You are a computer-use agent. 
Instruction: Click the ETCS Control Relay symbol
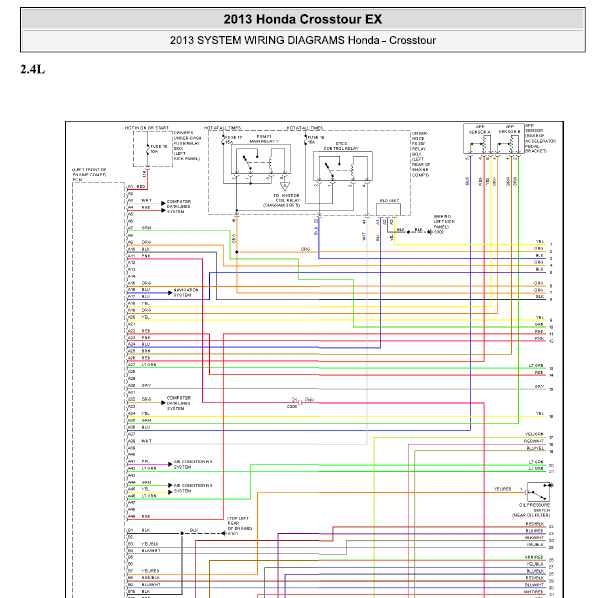pyautogui.click(x=343, y=166)
